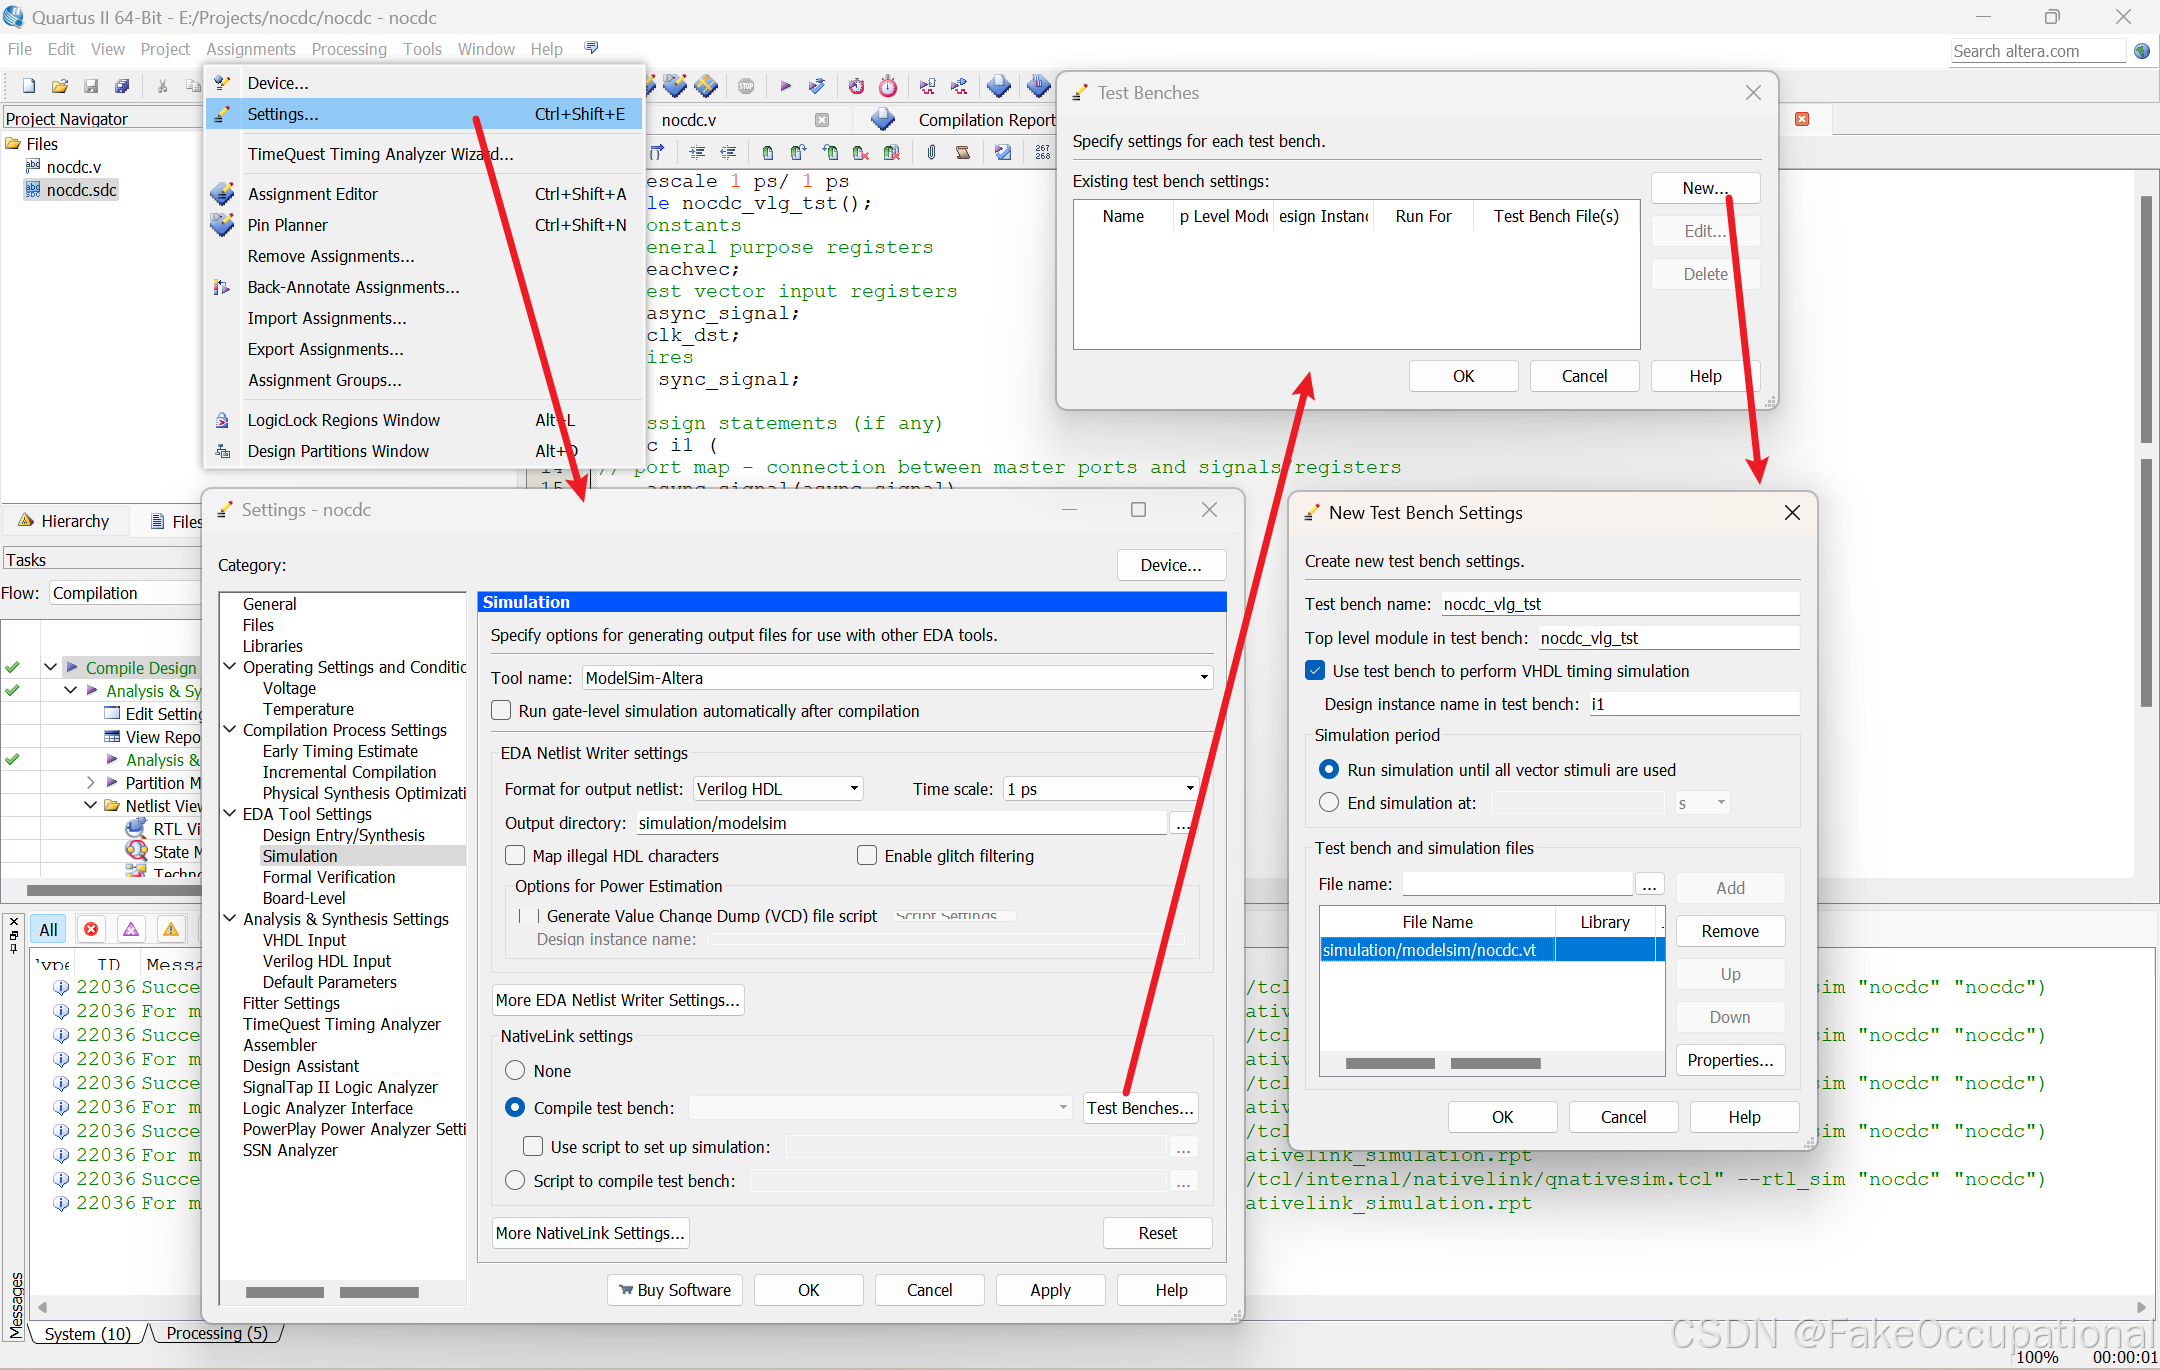The image size is (2160, 1370).
Task: Click the Test Benches... button
Action: tap(1140, 1108)
